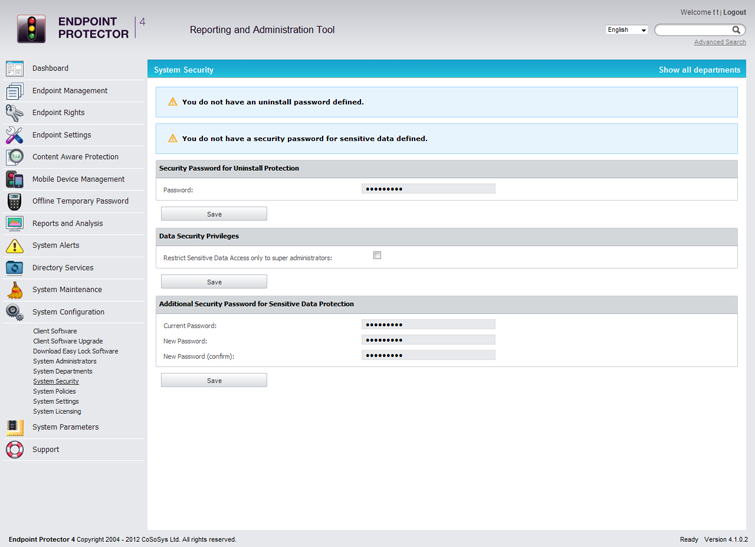Open System Maintenance menu item
Screen dimensions: 755x547
67,290
